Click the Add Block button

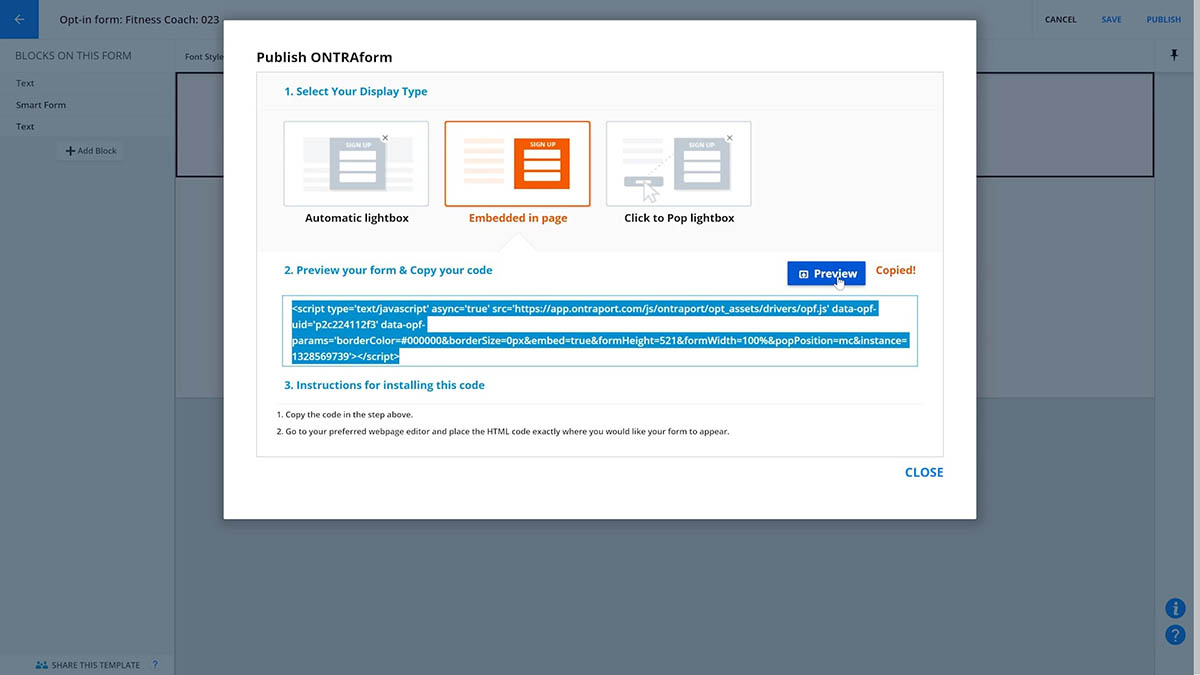(91, 151)
